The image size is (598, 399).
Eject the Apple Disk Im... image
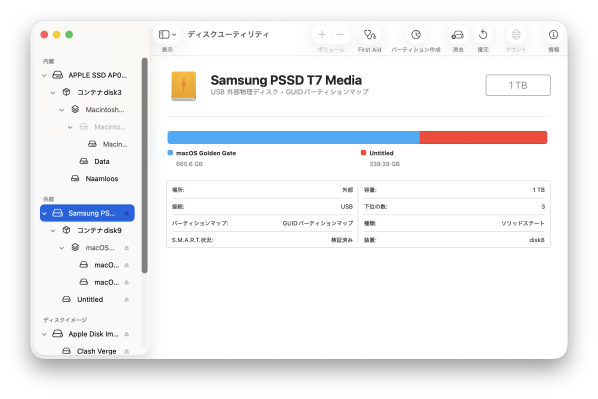coord(127,334)
